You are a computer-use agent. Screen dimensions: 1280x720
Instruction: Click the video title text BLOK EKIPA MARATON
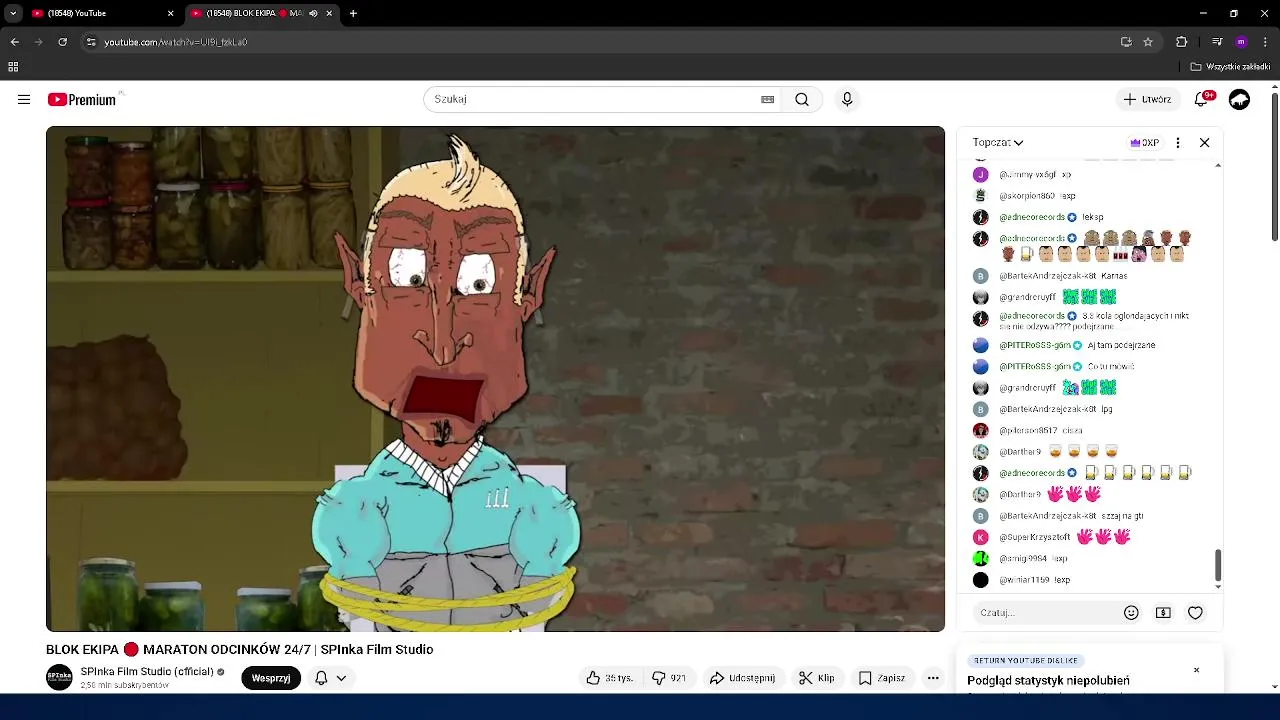[x=240, y=649]
